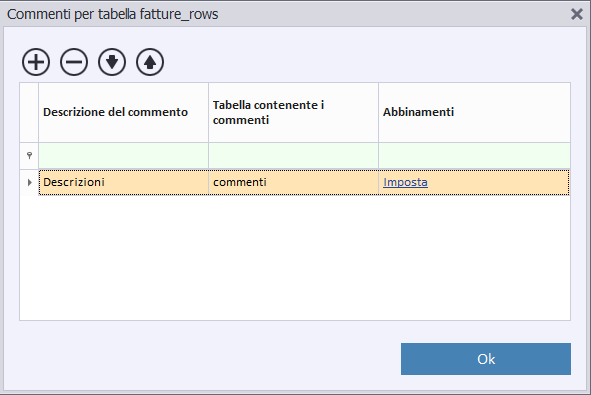Screen dimensions: 591x395
Task: Click the filter row indicator icon
Action: point(29,155)
